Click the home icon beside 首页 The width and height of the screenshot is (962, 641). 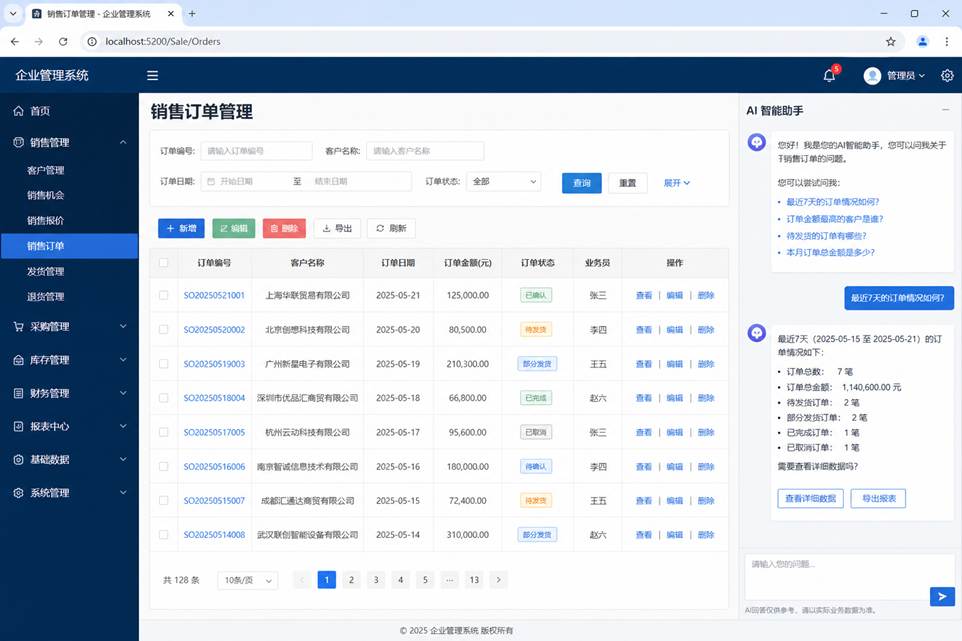18,111
